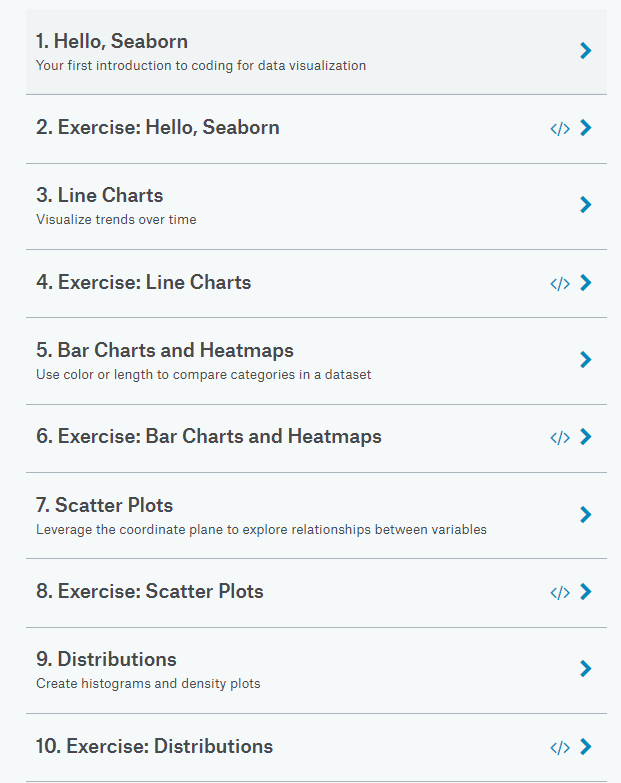
Task: Click code icon beside Exercise: Line Charts
Action: click(560, 283)
